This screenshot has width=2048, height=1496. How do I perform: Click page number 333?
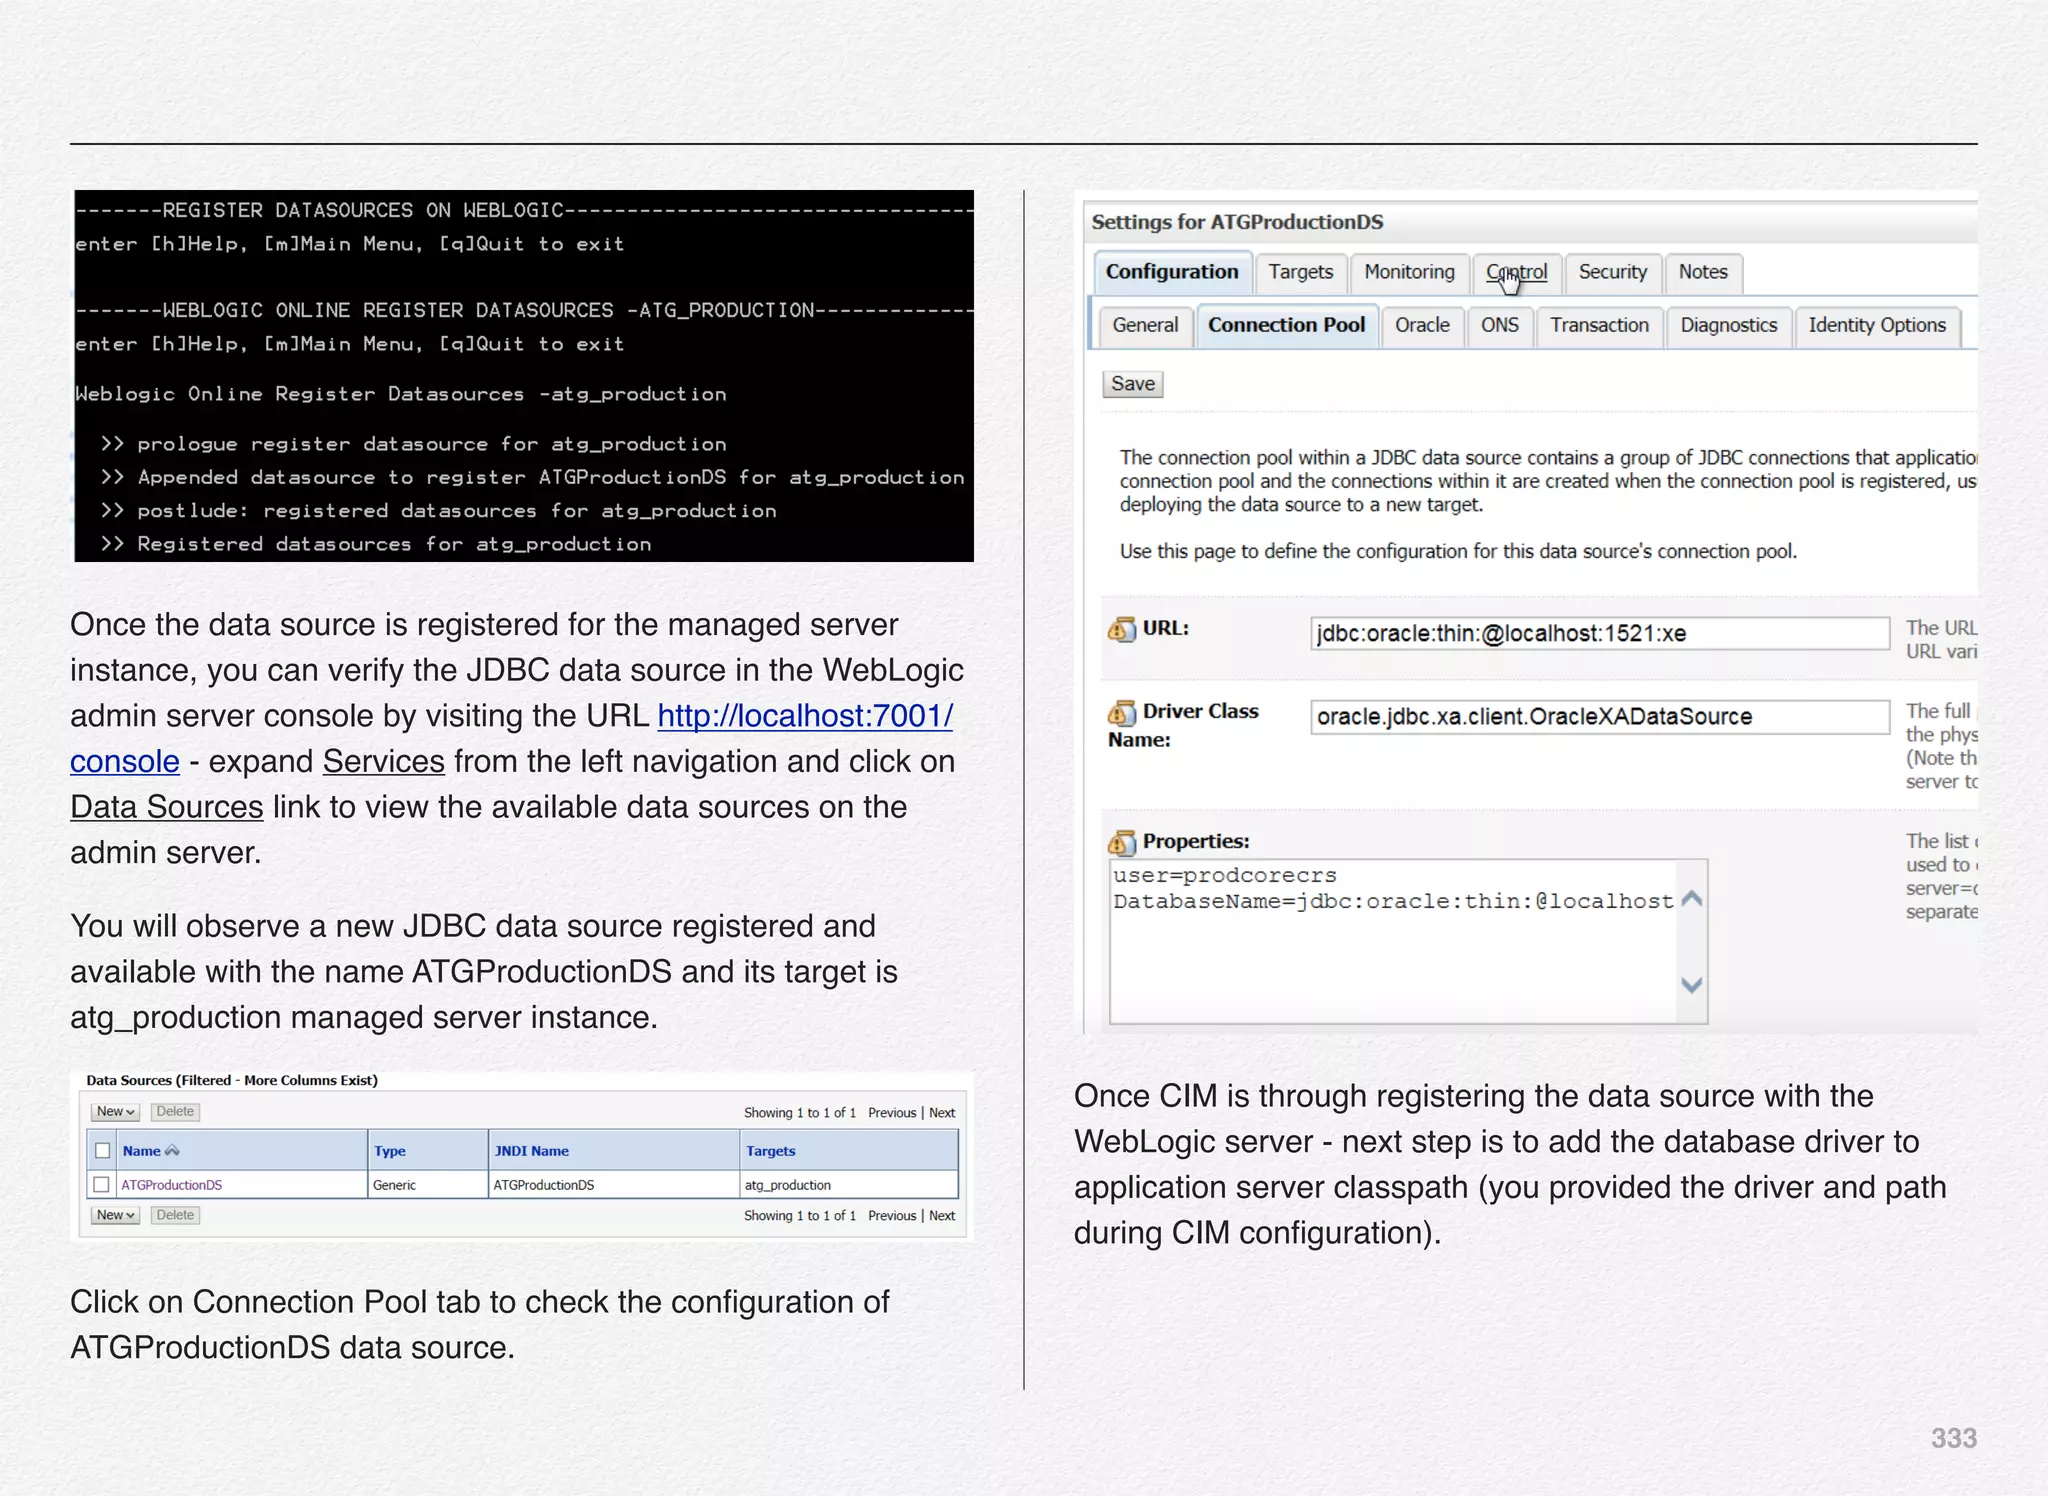pos(1954,1438)
